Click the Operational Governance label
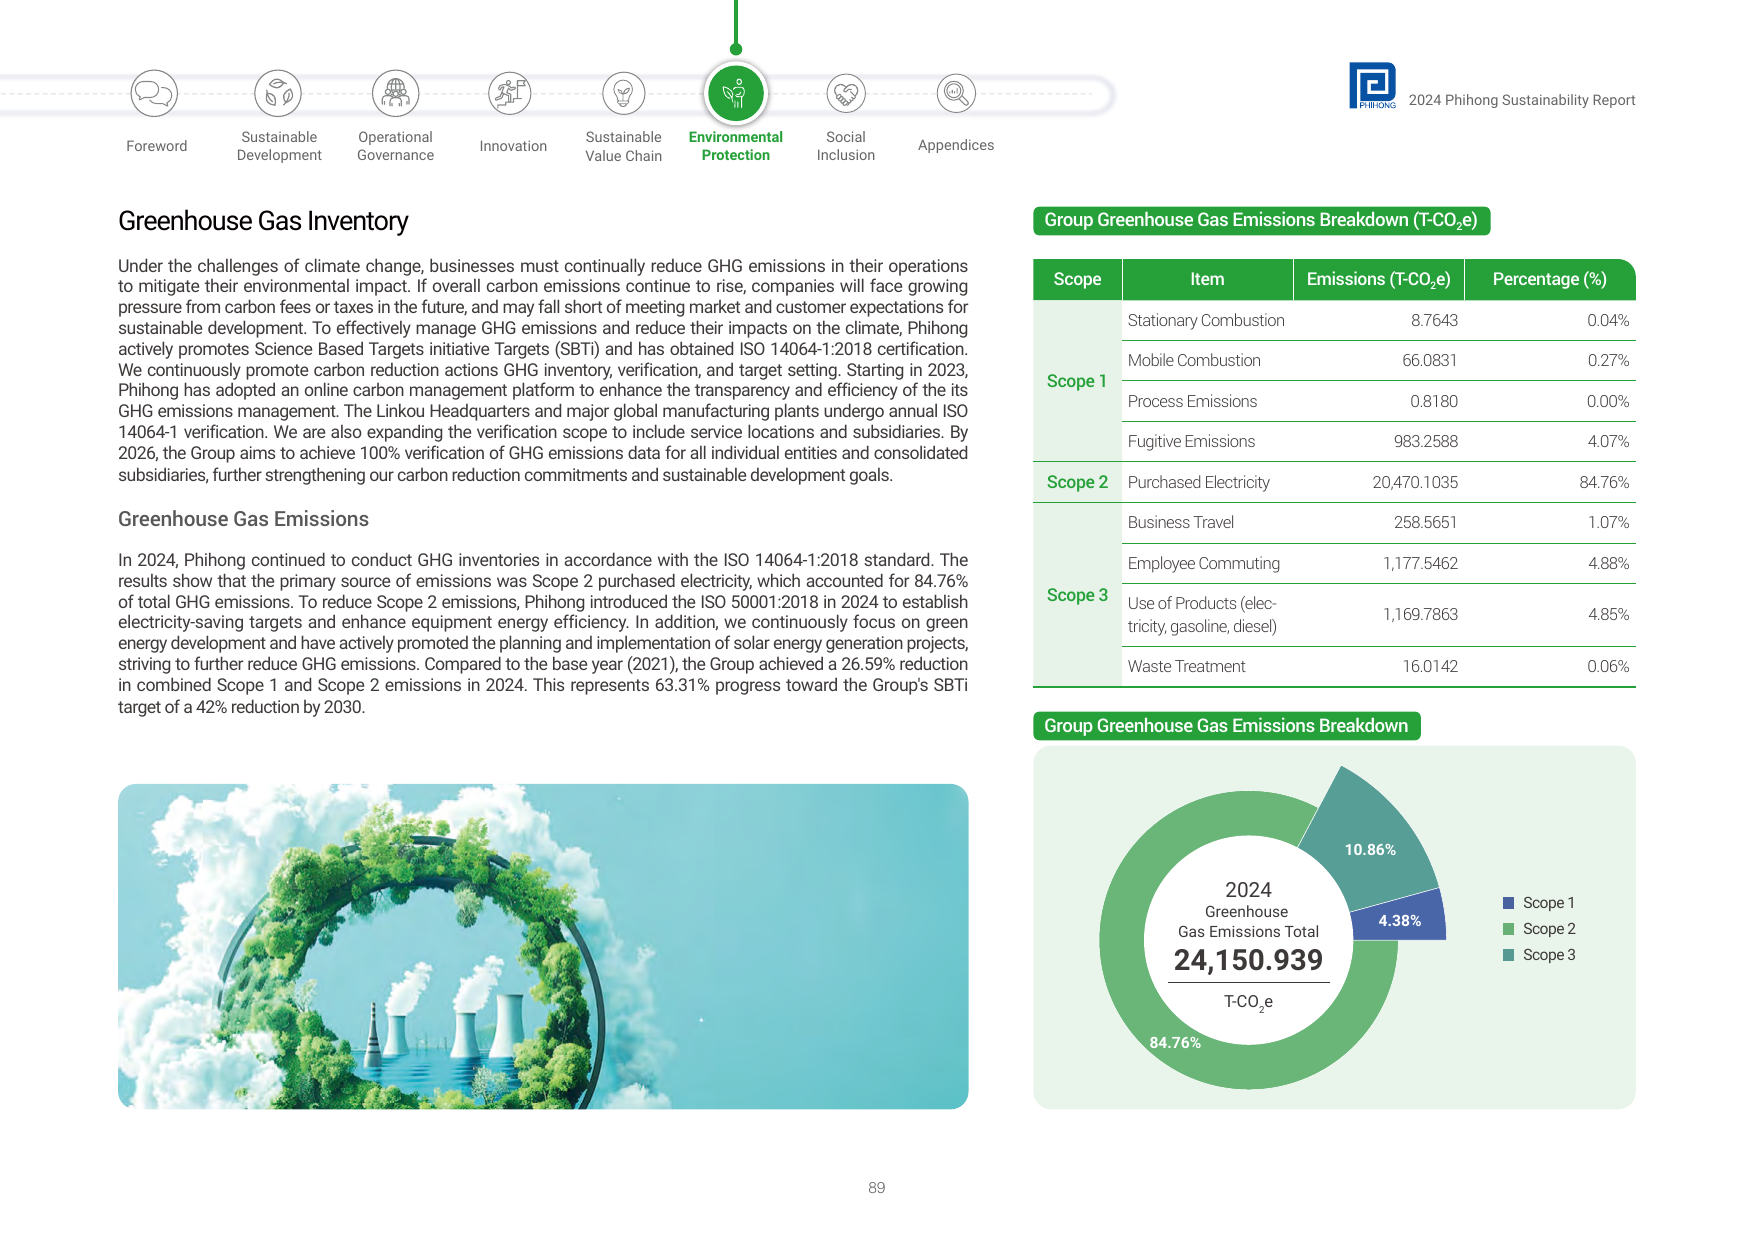The height and width of the screenshot is (1241, 1754). click(396, 146)
